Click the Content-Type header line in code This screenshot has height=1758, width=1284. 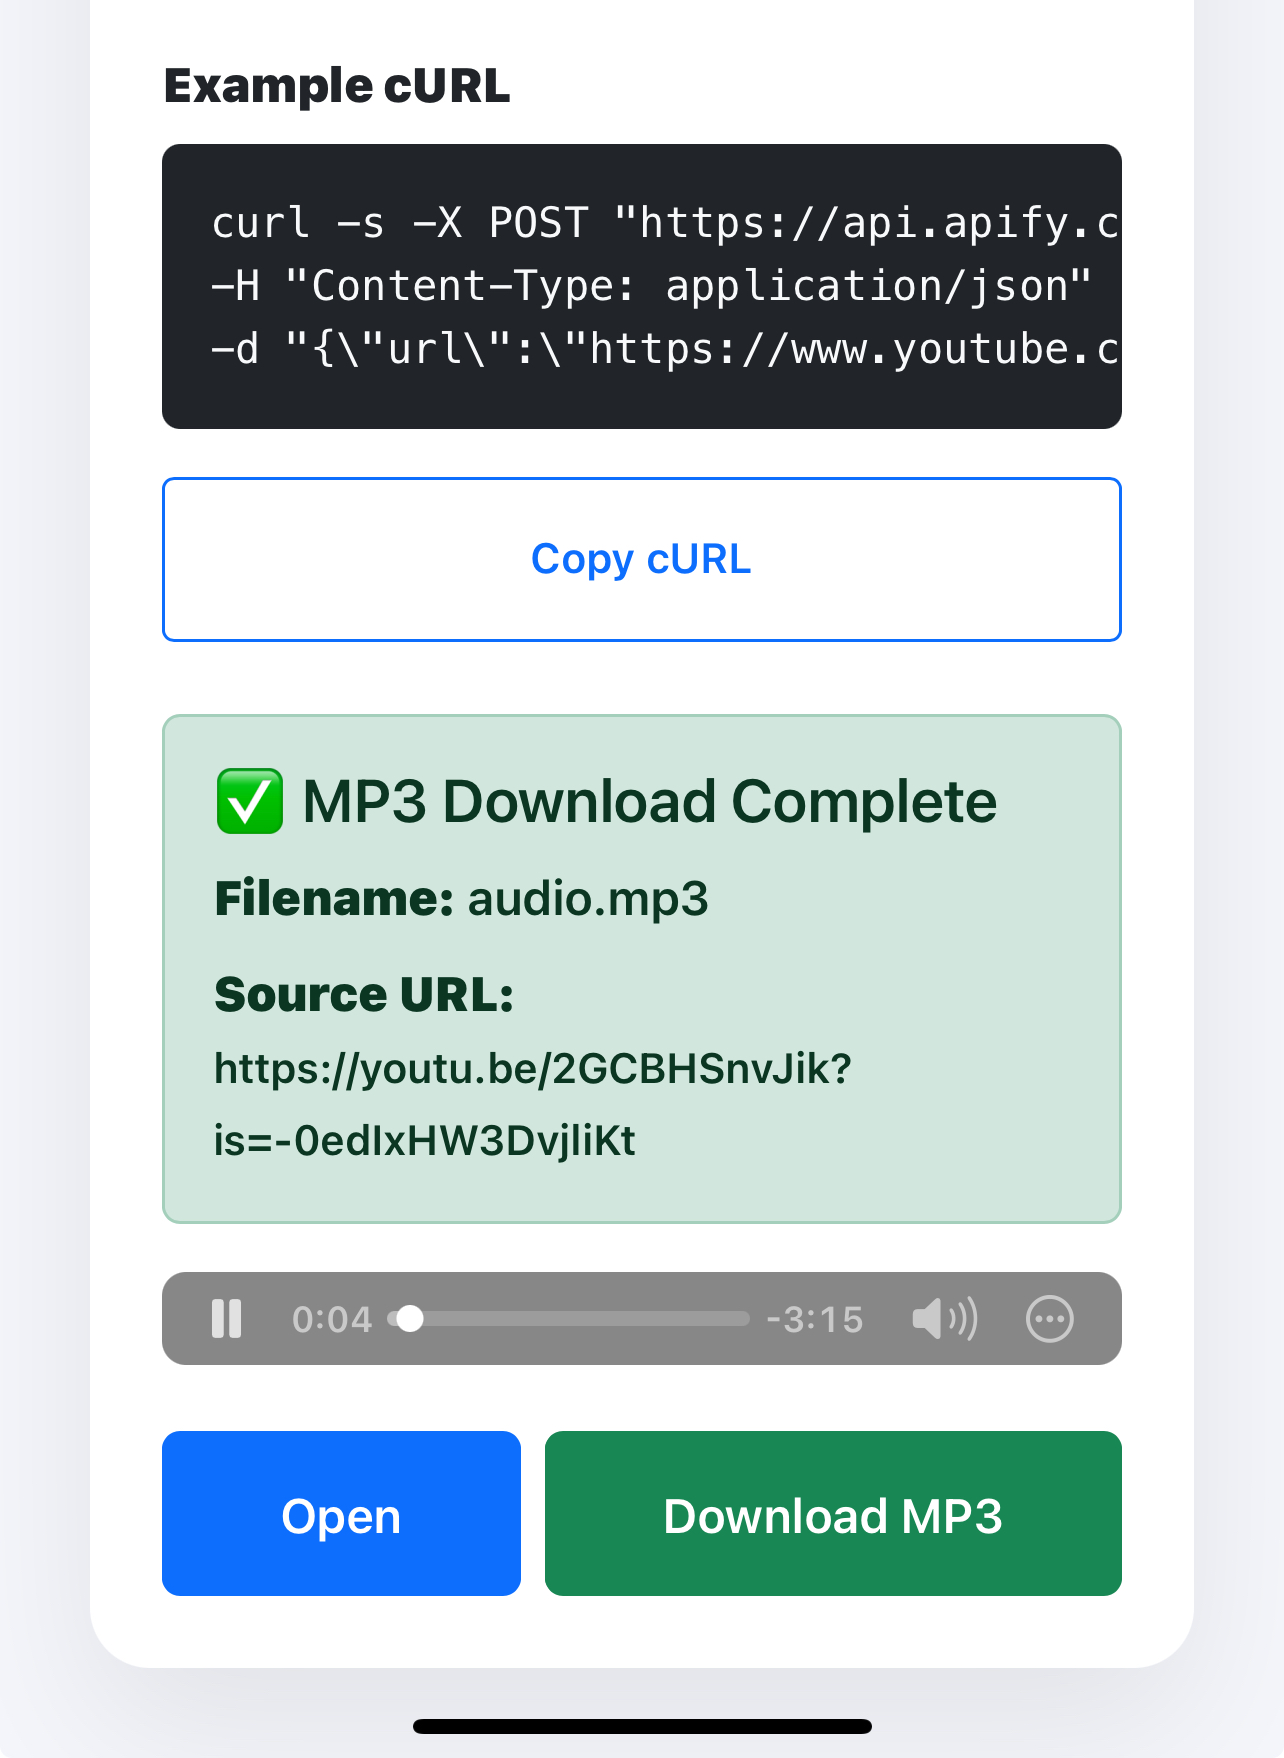tap(651, 286)
